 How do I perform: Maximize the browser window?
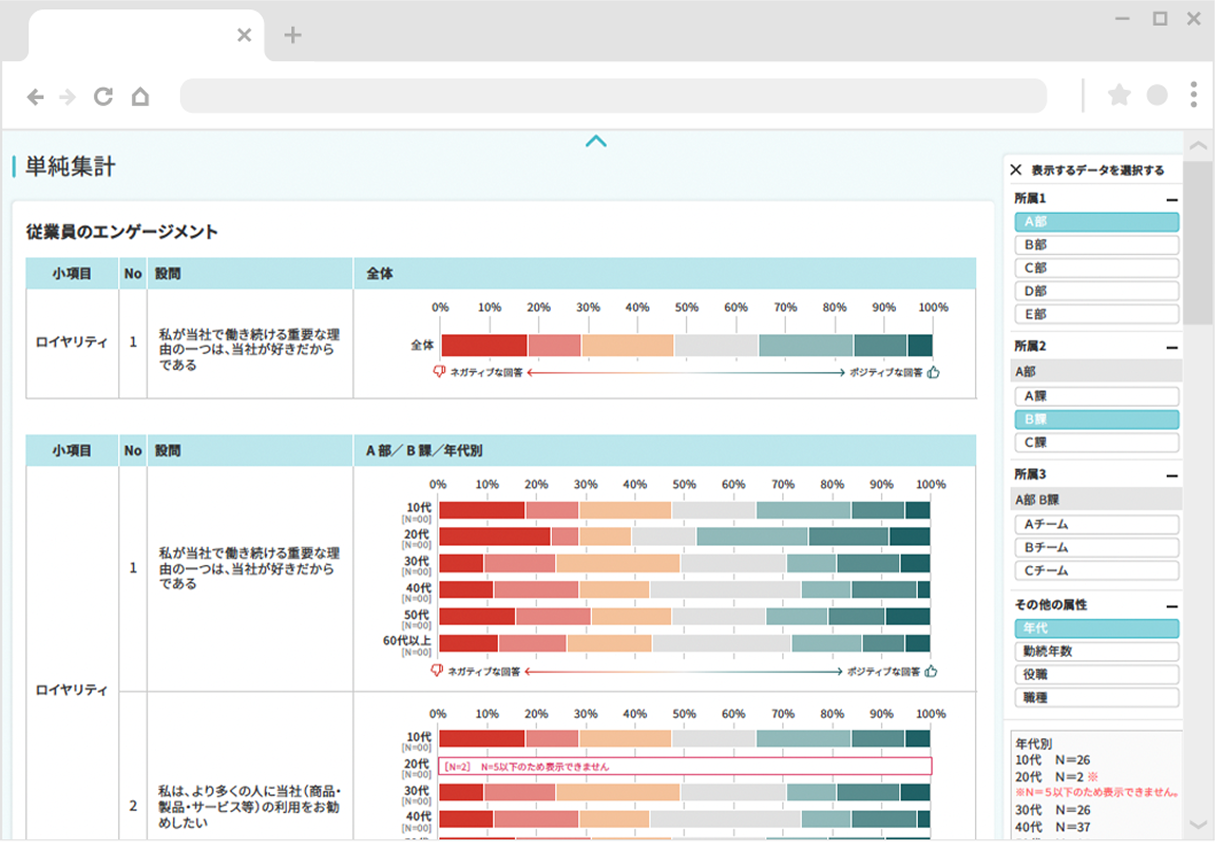(x=1160, y=18)
